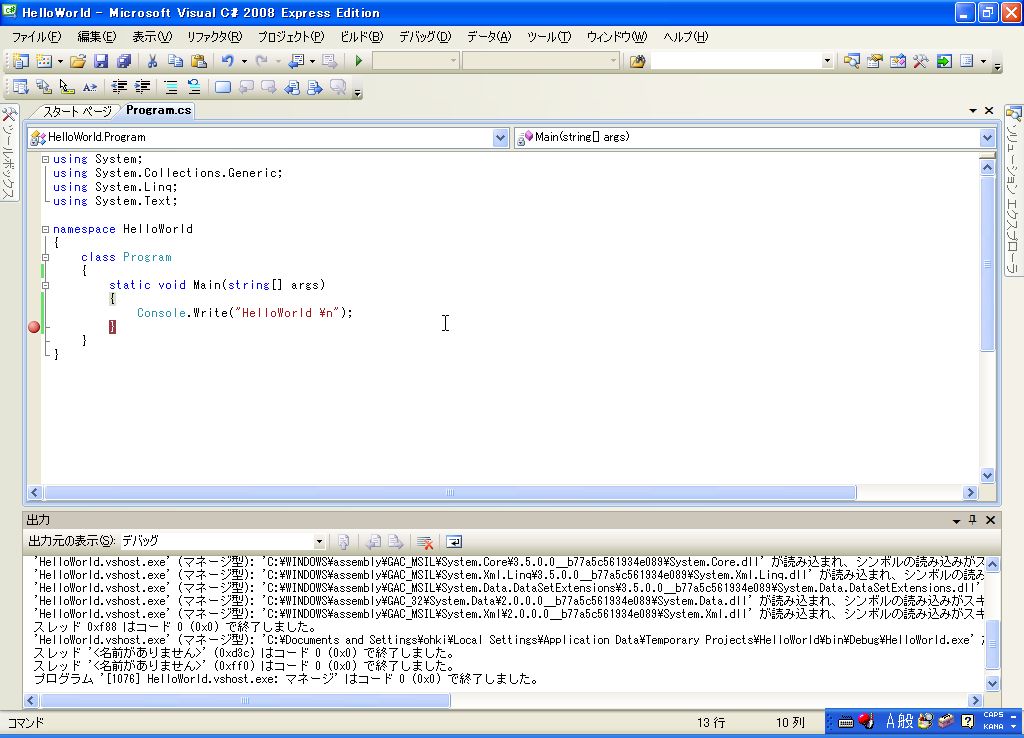Image resolution: width=1024 pixels, height=738 pixels.
Task: Click the Navigate Backward icon
Action: [x=296, y=61]
